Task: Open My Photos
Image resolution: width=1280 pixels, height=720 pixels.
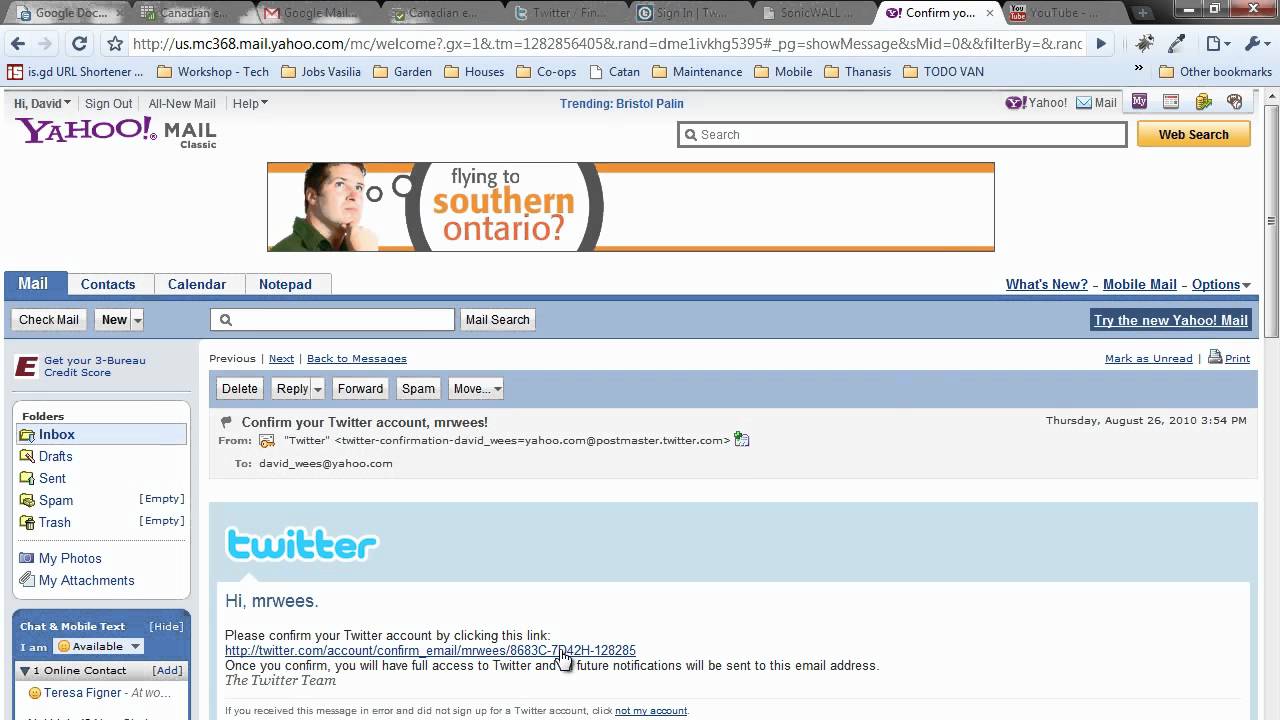Action: point(70,558)
